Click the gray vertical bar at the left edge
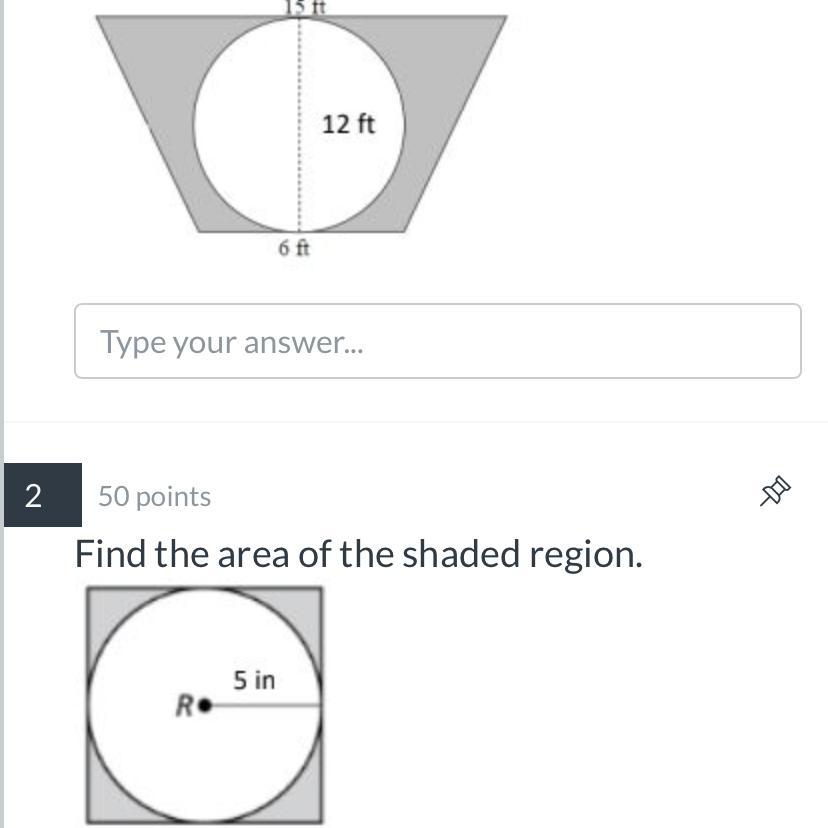 coord(2,414)
